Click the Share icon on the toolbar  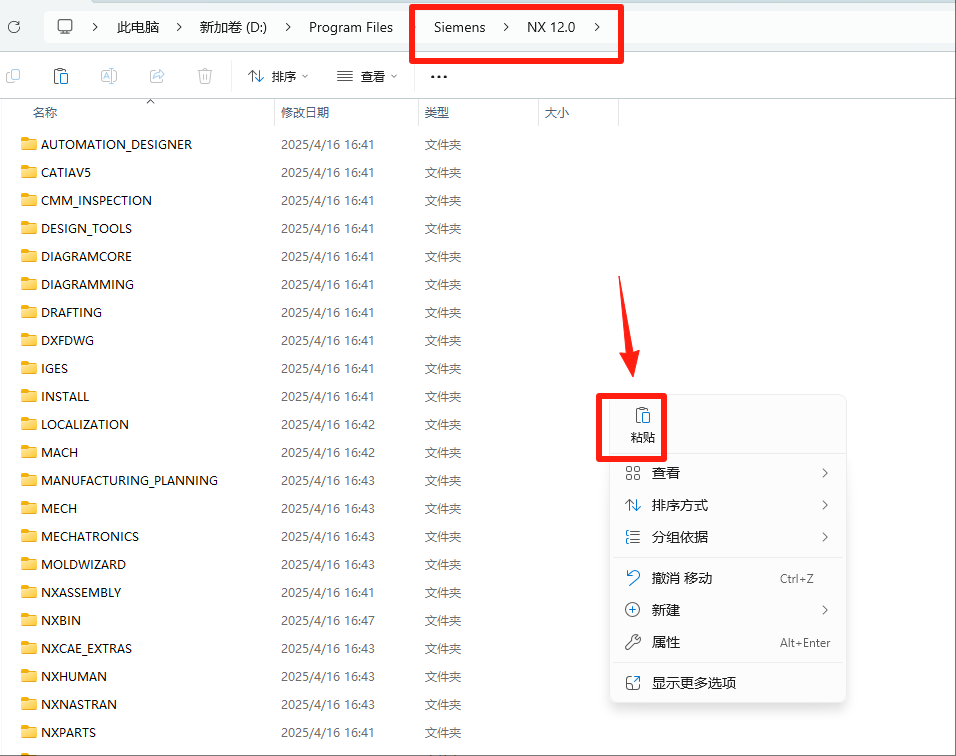(157, 76)
